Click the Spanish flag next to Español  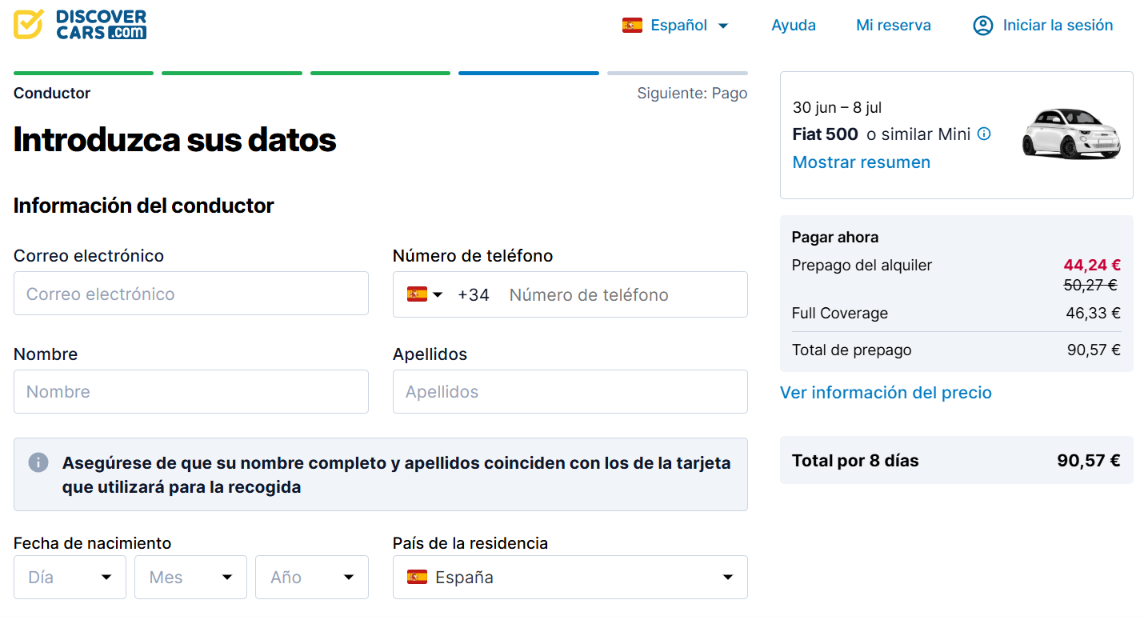tap(632, 26)
